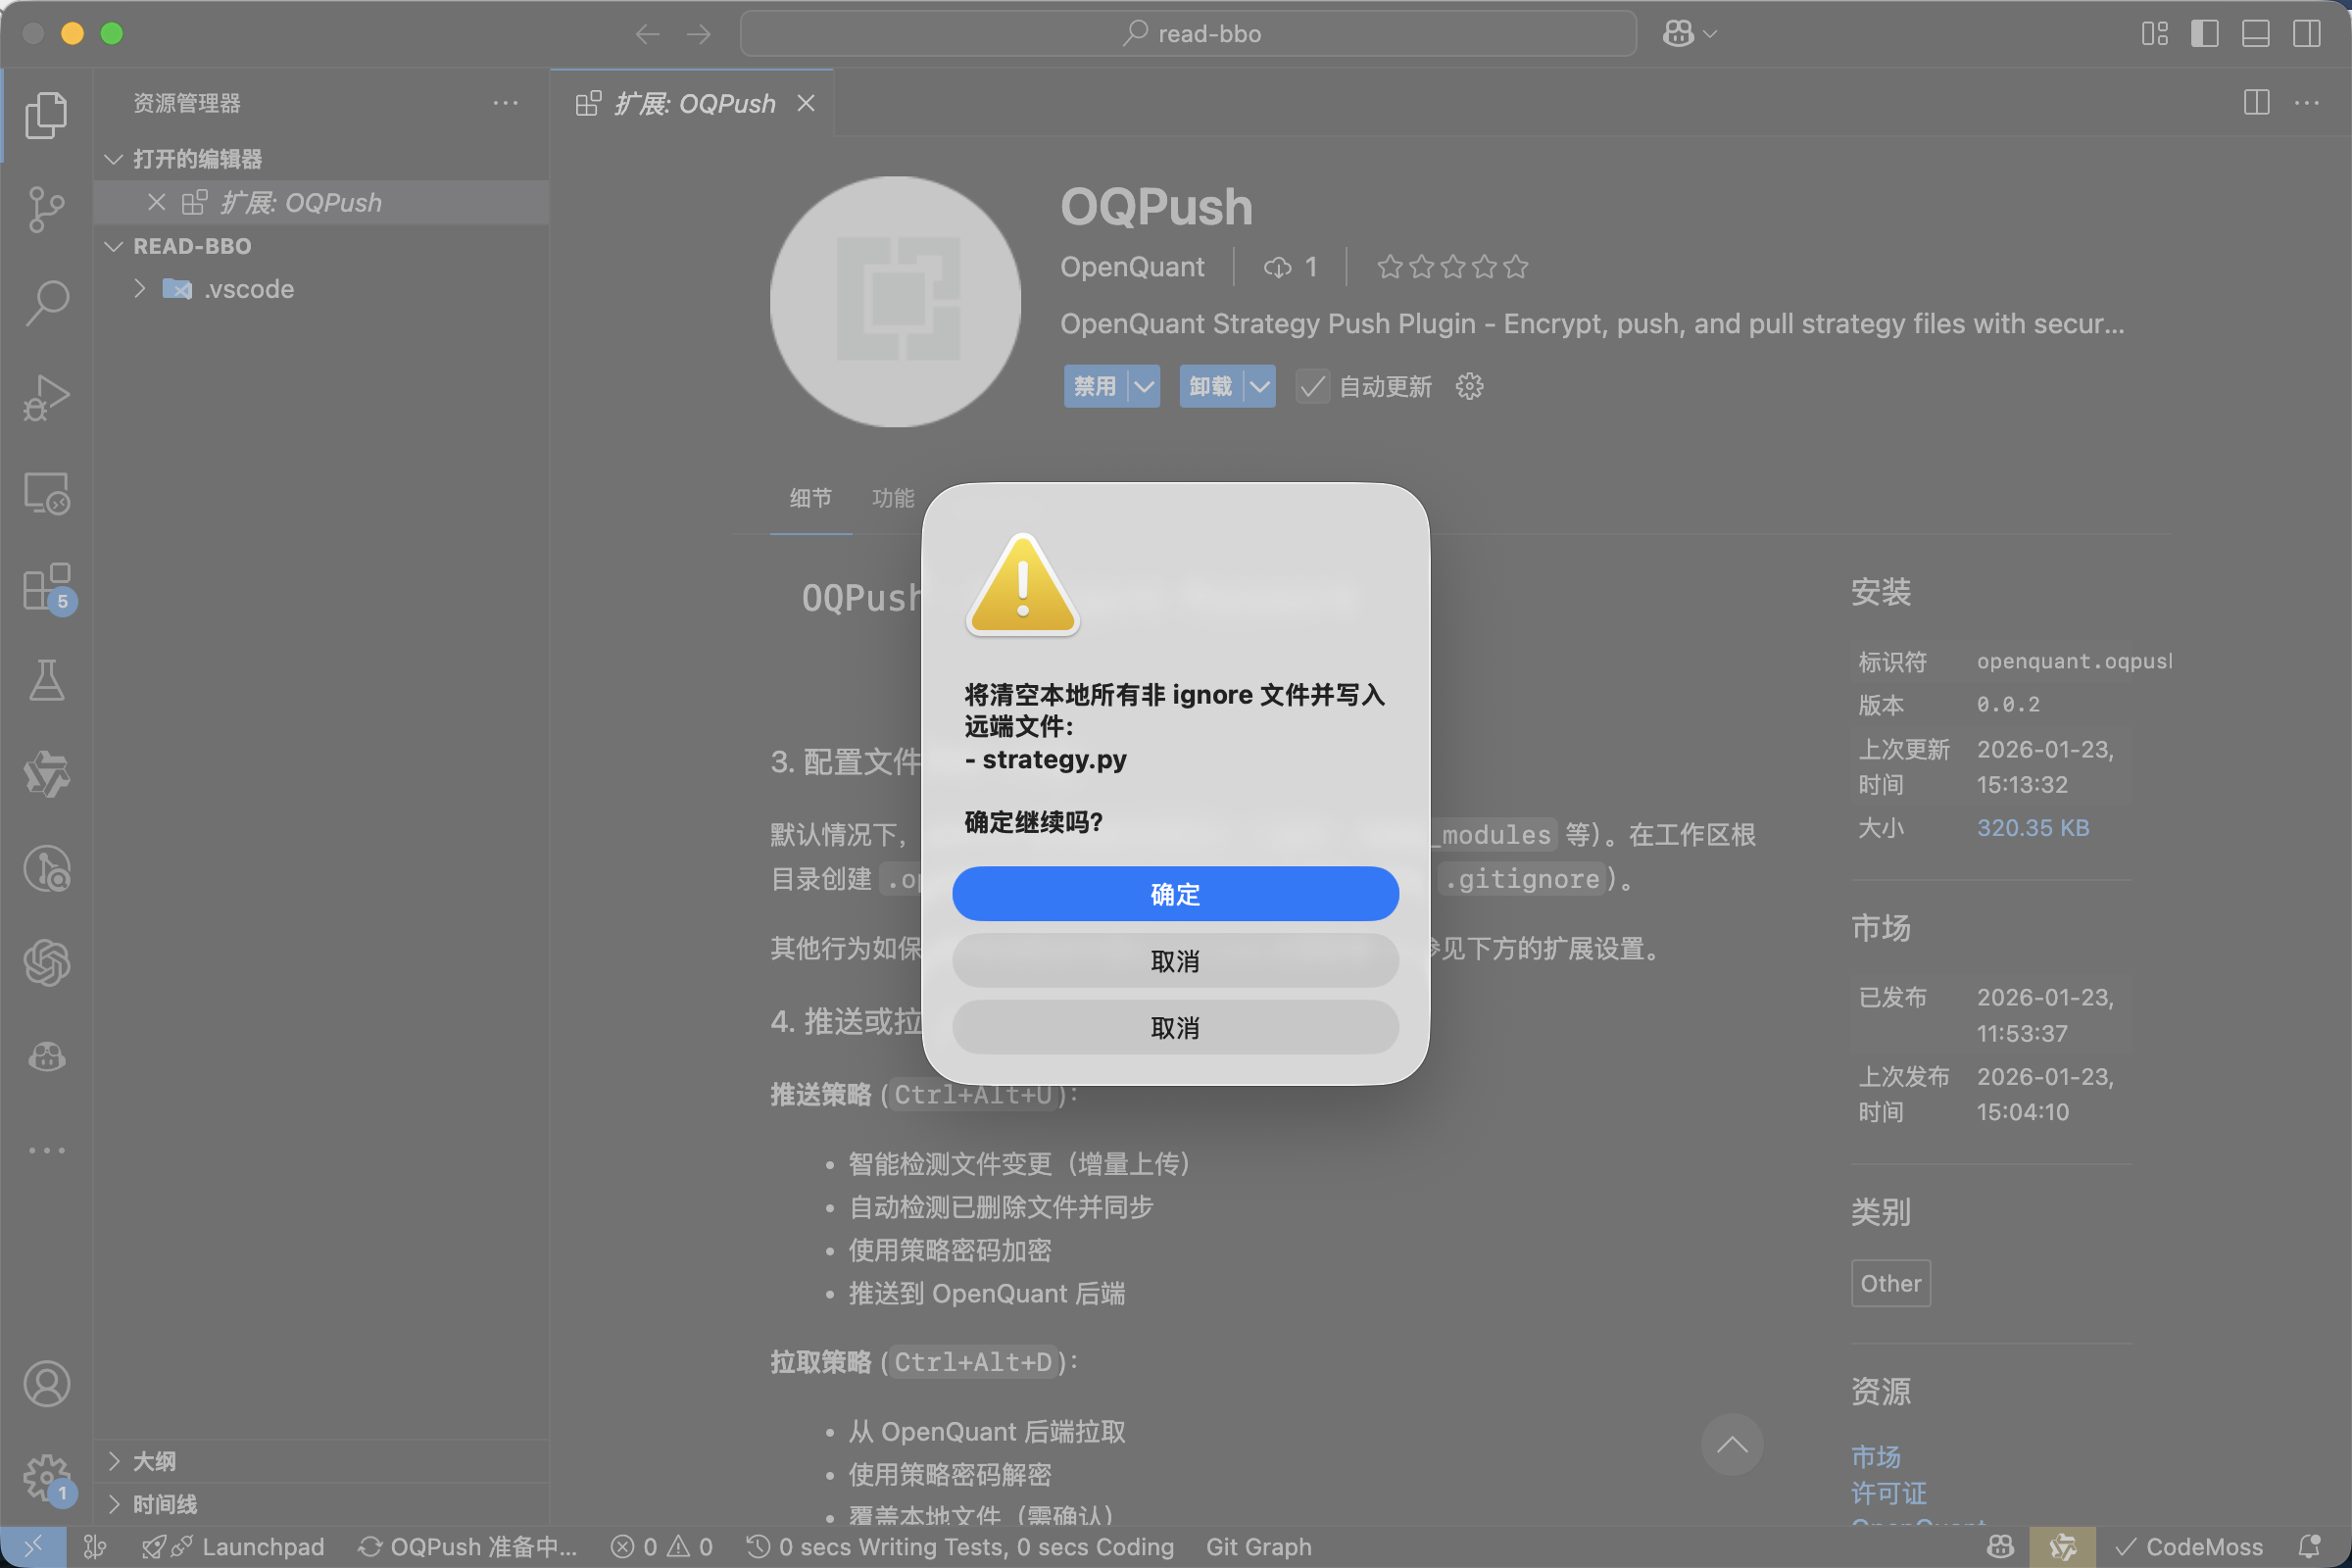
Task: Open the 禁用 button dropdown arrow
Action: 1143,386
